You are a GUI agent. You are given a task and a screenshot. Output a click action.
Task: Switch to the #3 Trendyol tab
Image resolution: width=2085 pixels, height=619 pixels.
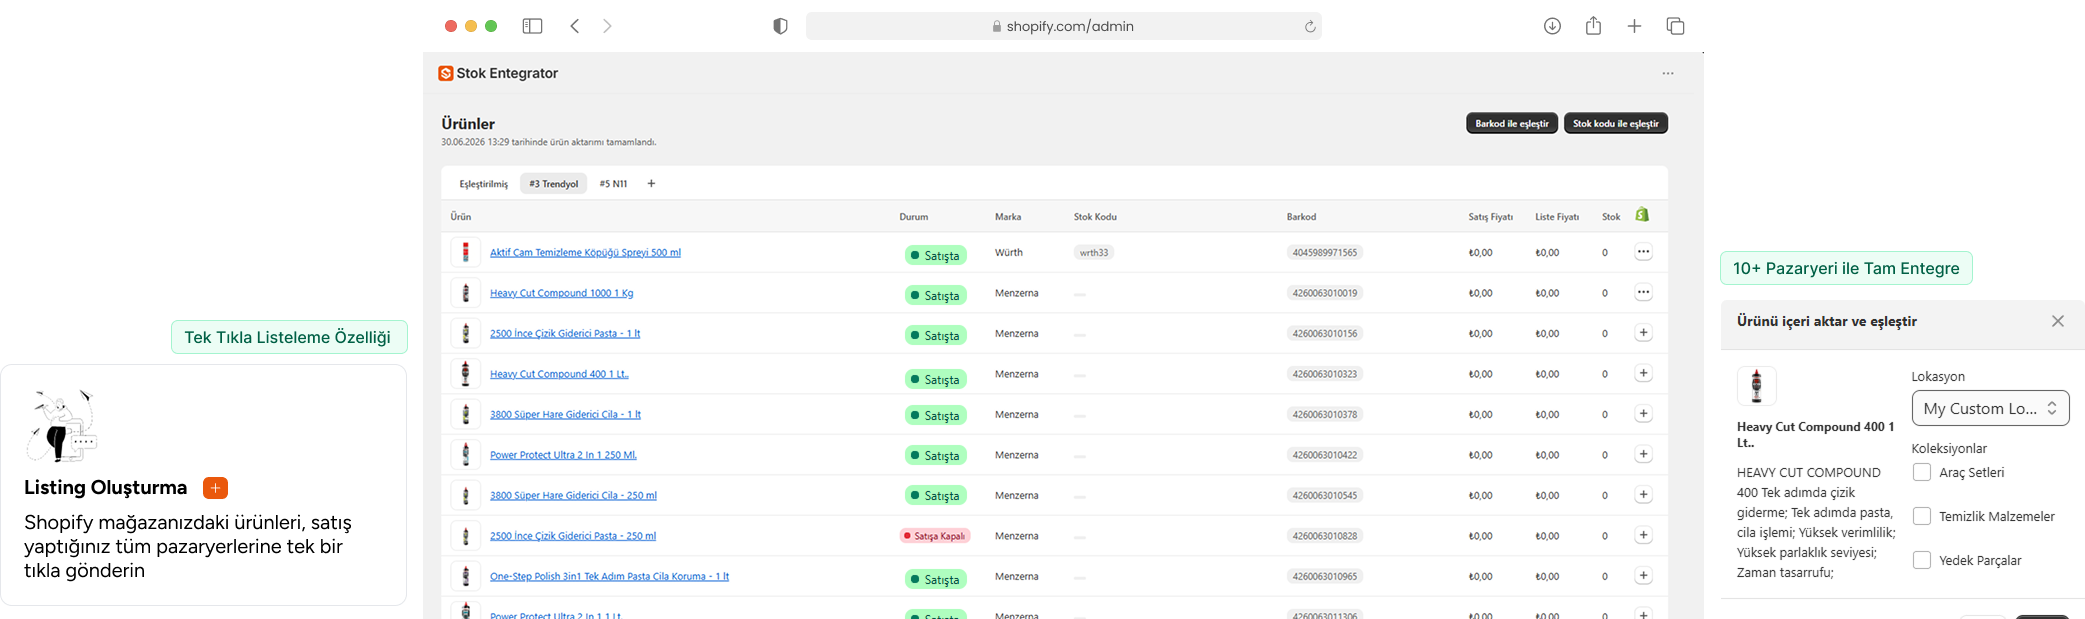[554, 184]
